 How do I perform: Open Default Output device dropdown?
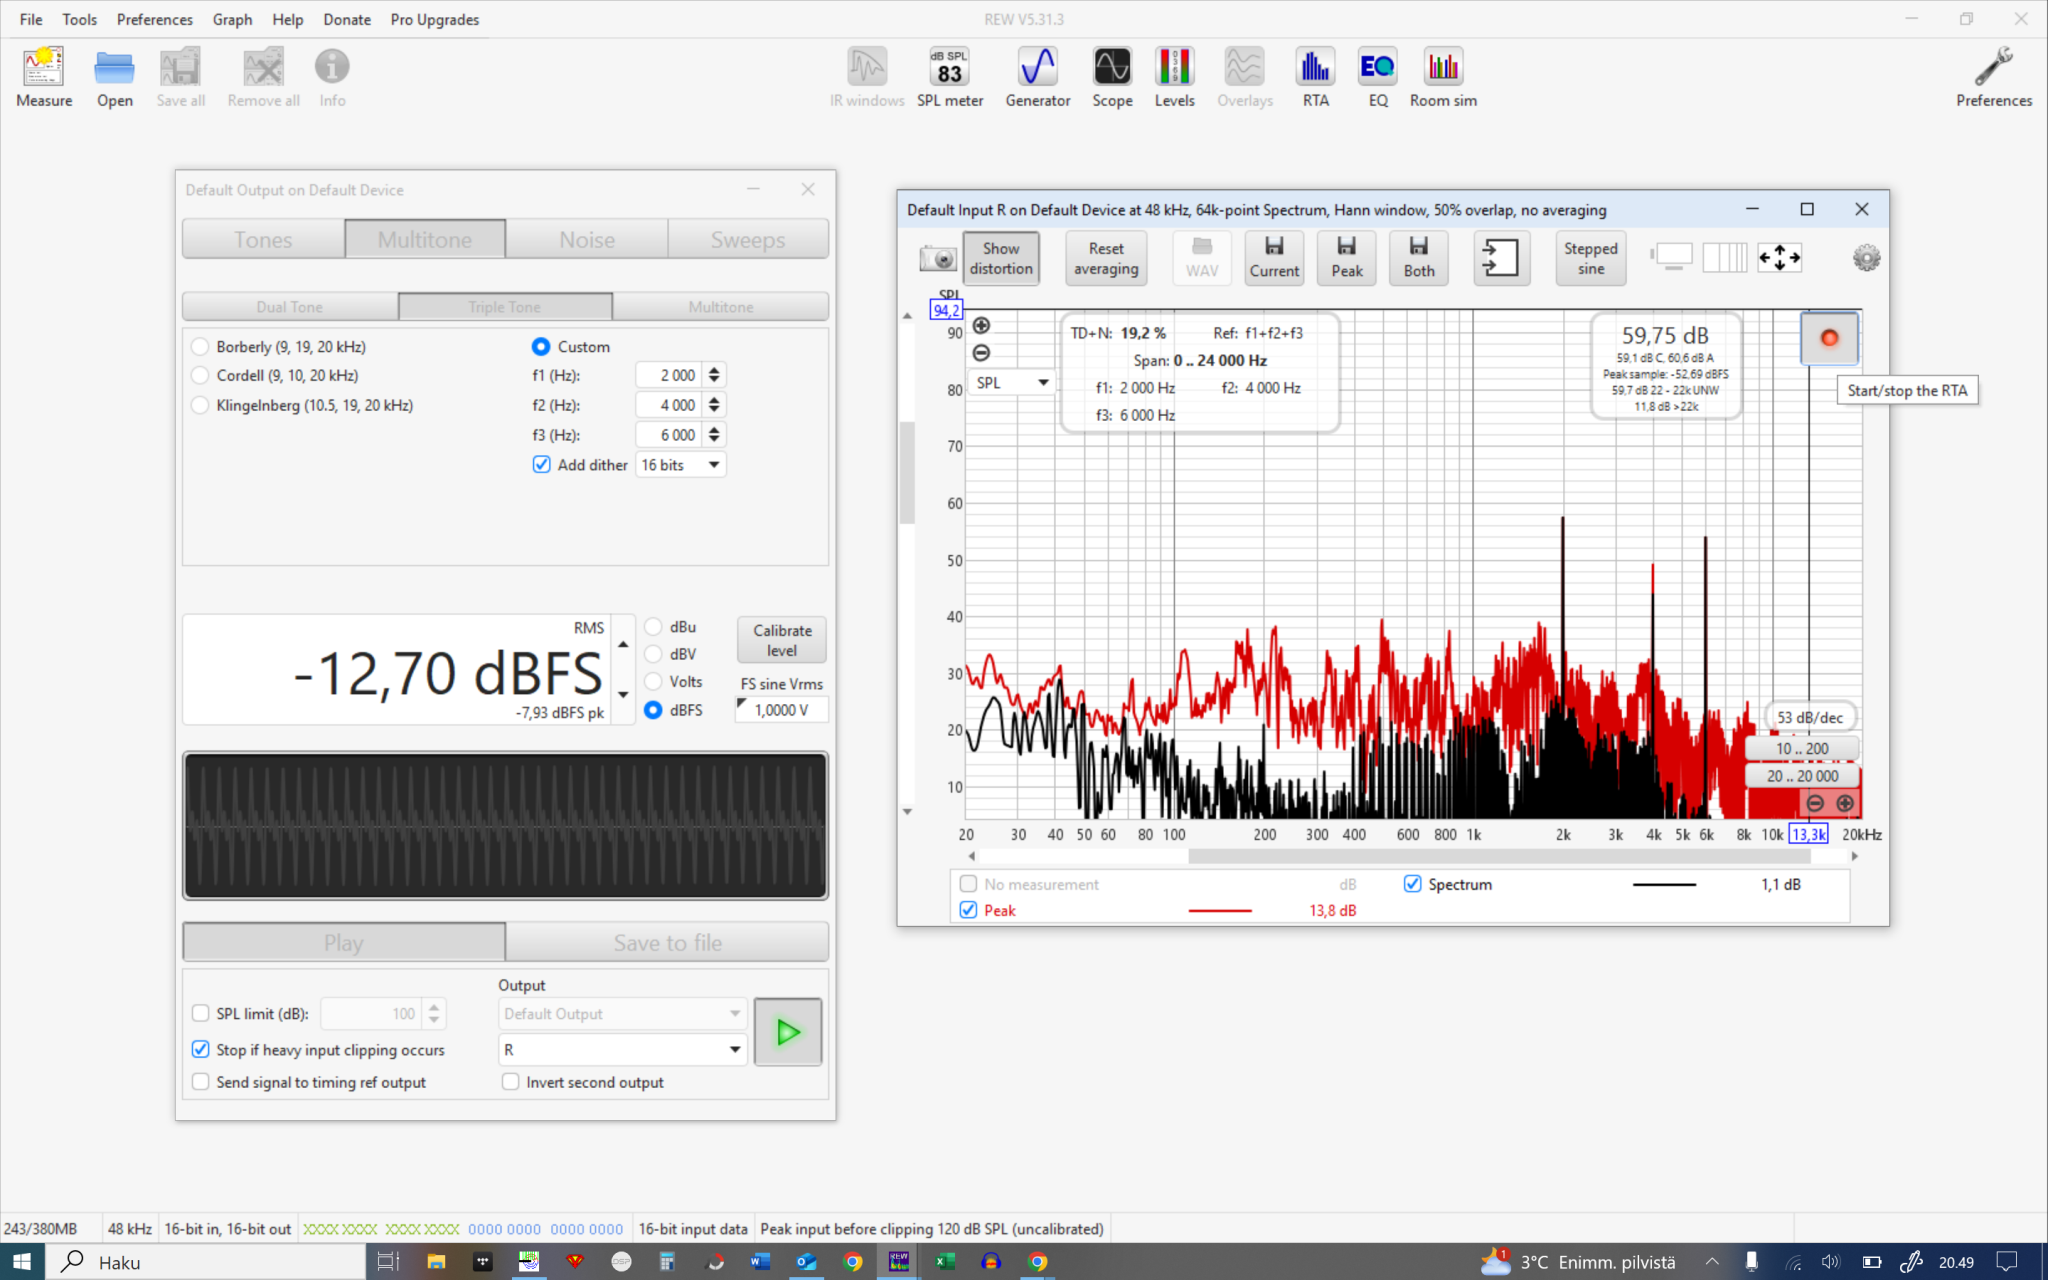coord(622,1014)
